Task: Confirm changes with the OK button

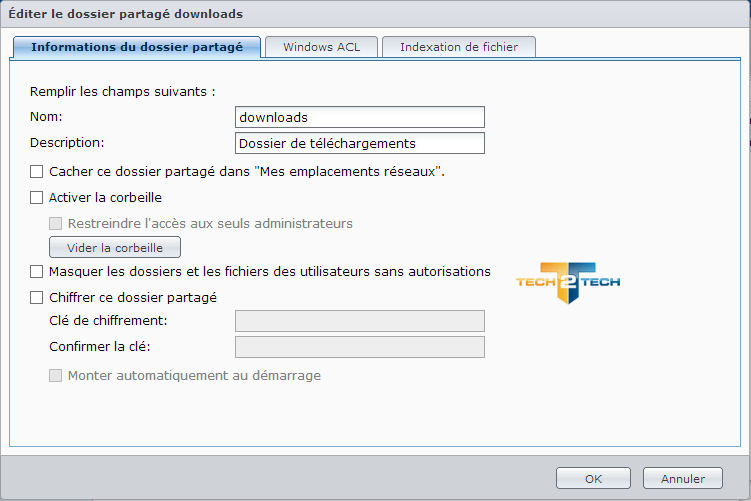Action: click(593, 478)
